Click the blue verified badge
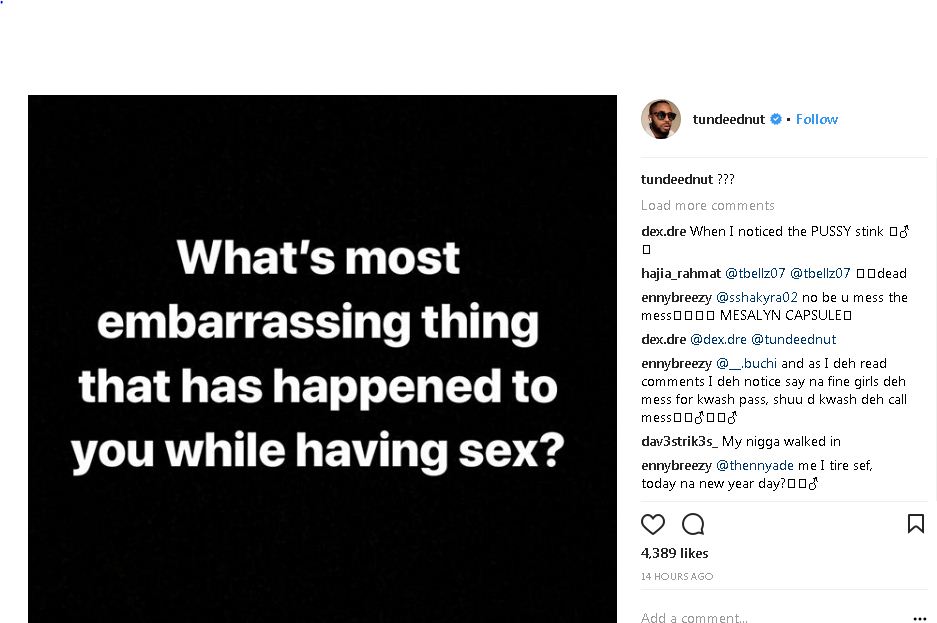 point(775,119)
